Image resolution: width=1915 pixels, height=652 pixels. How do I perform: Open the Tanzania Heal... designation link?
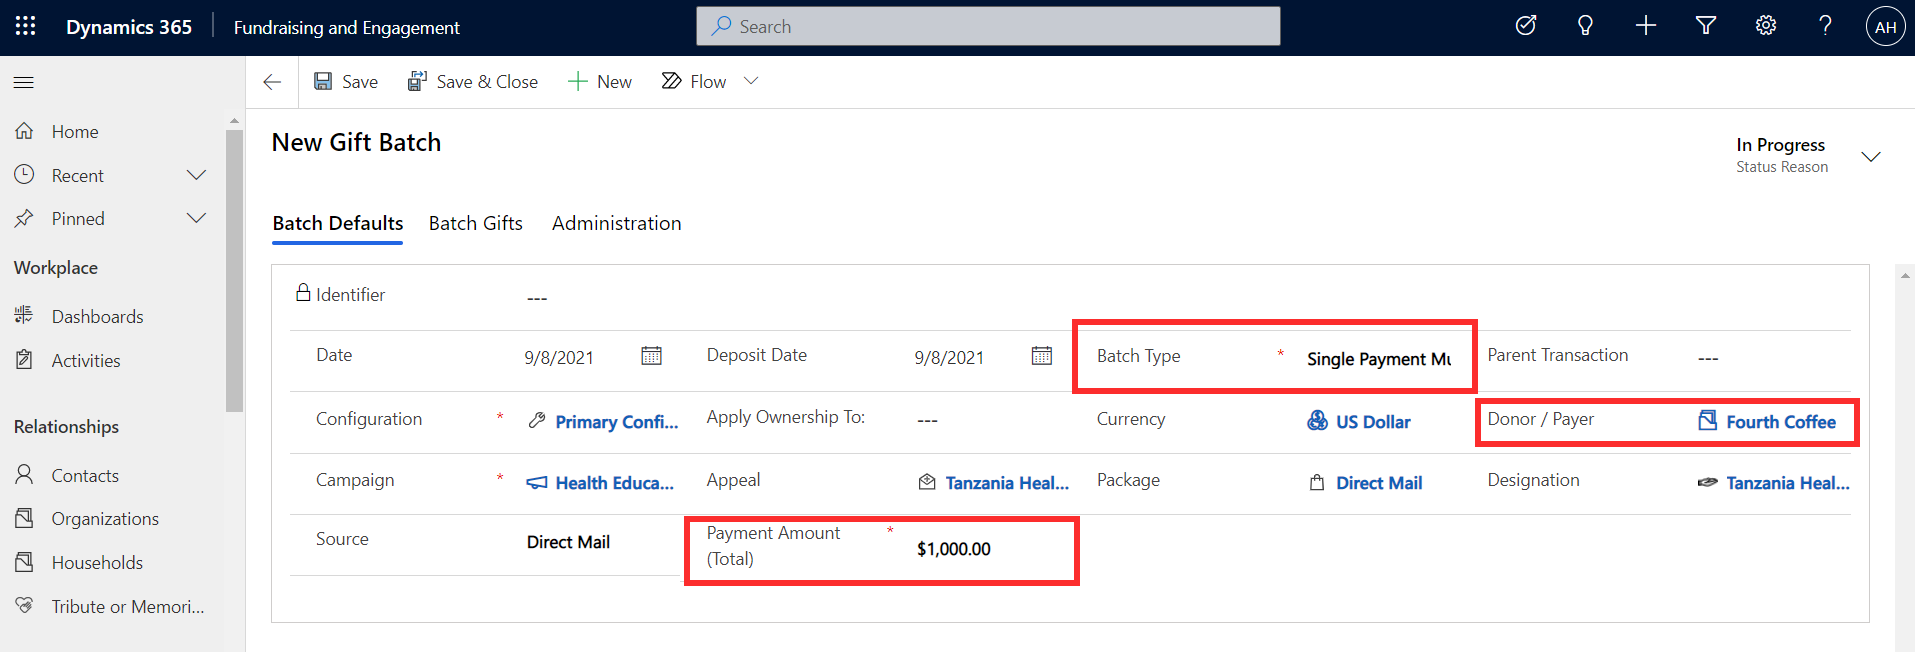[1788, 483]
